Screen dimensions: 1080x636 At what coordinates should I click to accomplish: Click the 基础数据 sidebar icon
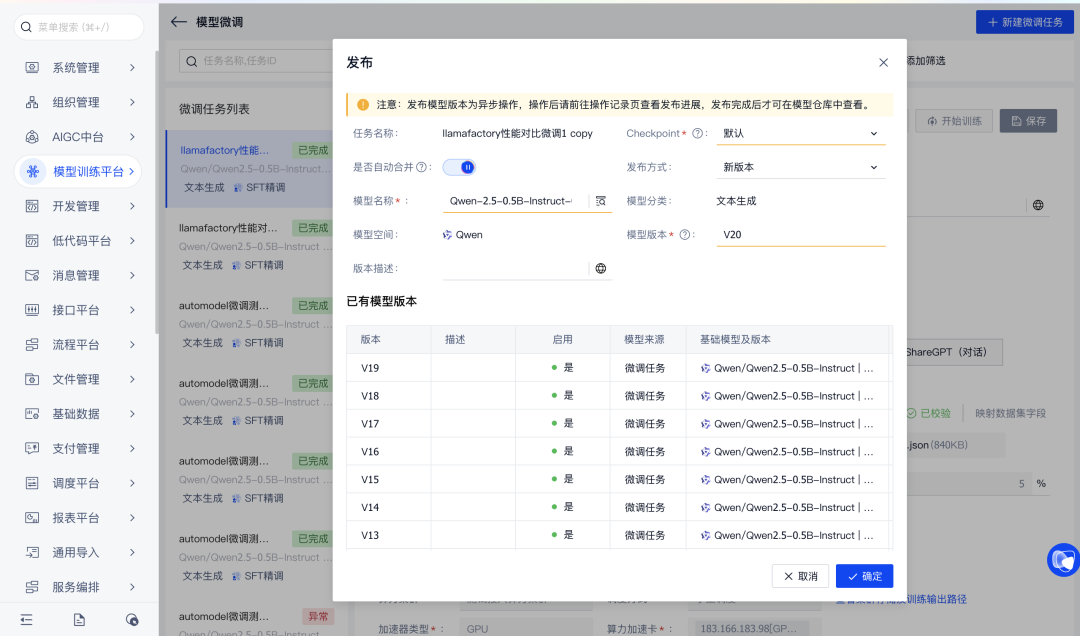[x=32, y=413]
